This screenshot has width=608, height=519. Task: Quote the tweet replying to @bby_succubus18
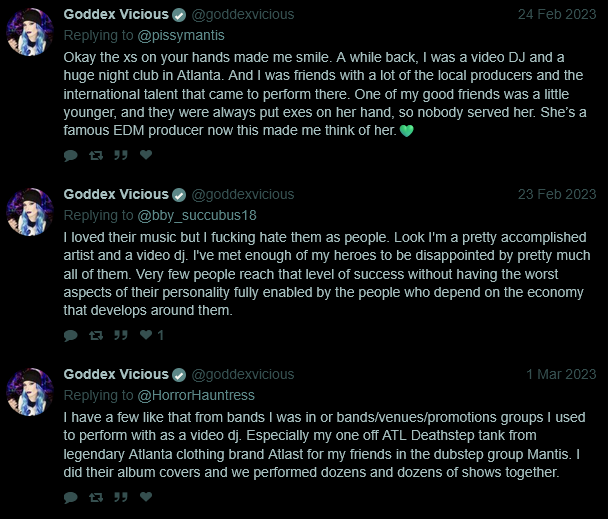tap(121, 335)
